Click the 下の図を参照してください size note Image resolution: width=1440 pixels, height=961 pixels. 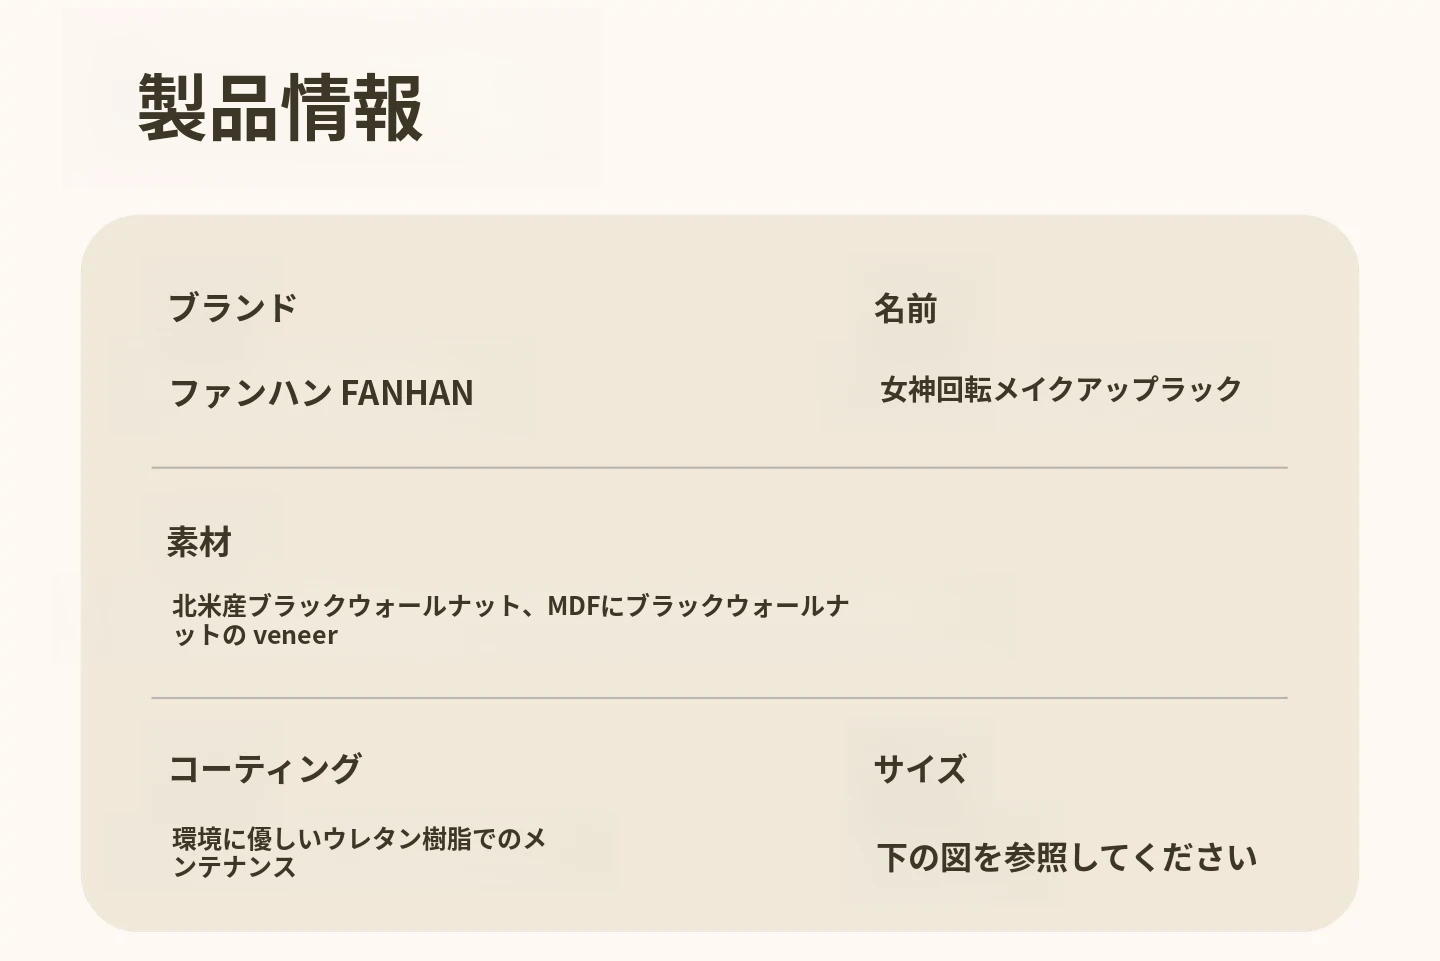pyautogui.click(x=1067, y=858)
